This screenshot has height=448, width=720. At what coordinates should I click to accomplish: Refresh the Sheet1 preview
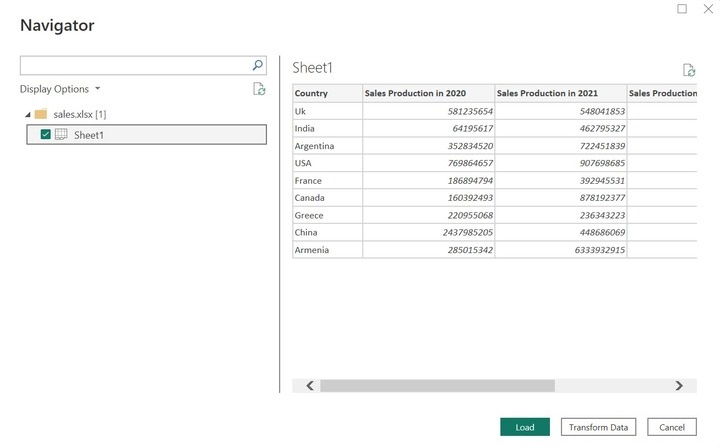[689, 70]
